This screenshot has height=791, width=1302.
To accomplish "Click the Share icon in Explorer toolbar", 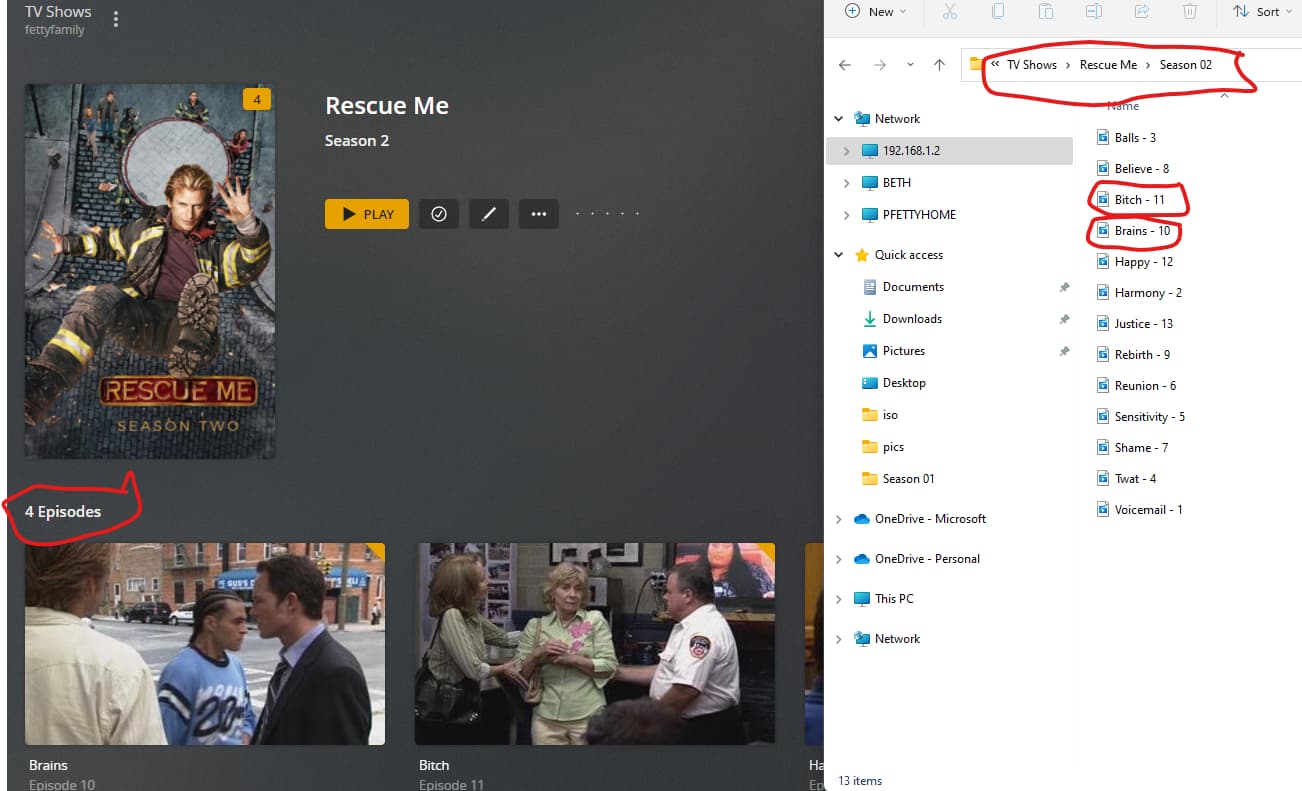I will tap(1142, 12).
